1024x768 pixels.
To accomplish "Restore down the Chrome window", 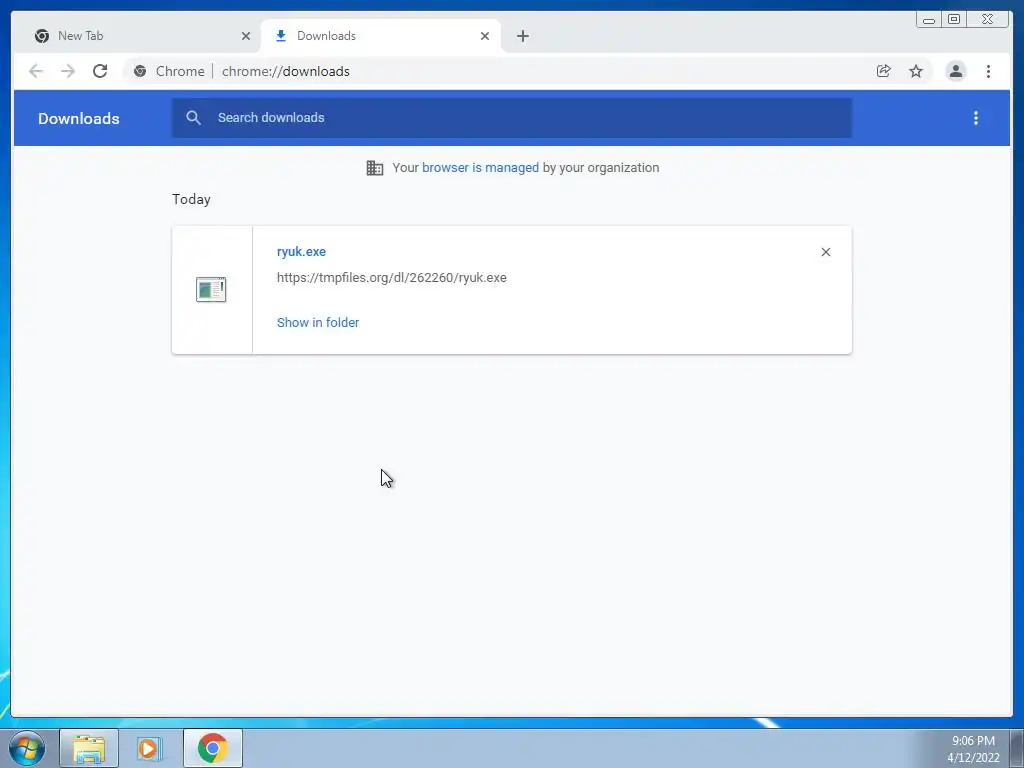I will [x=954, y=20].
